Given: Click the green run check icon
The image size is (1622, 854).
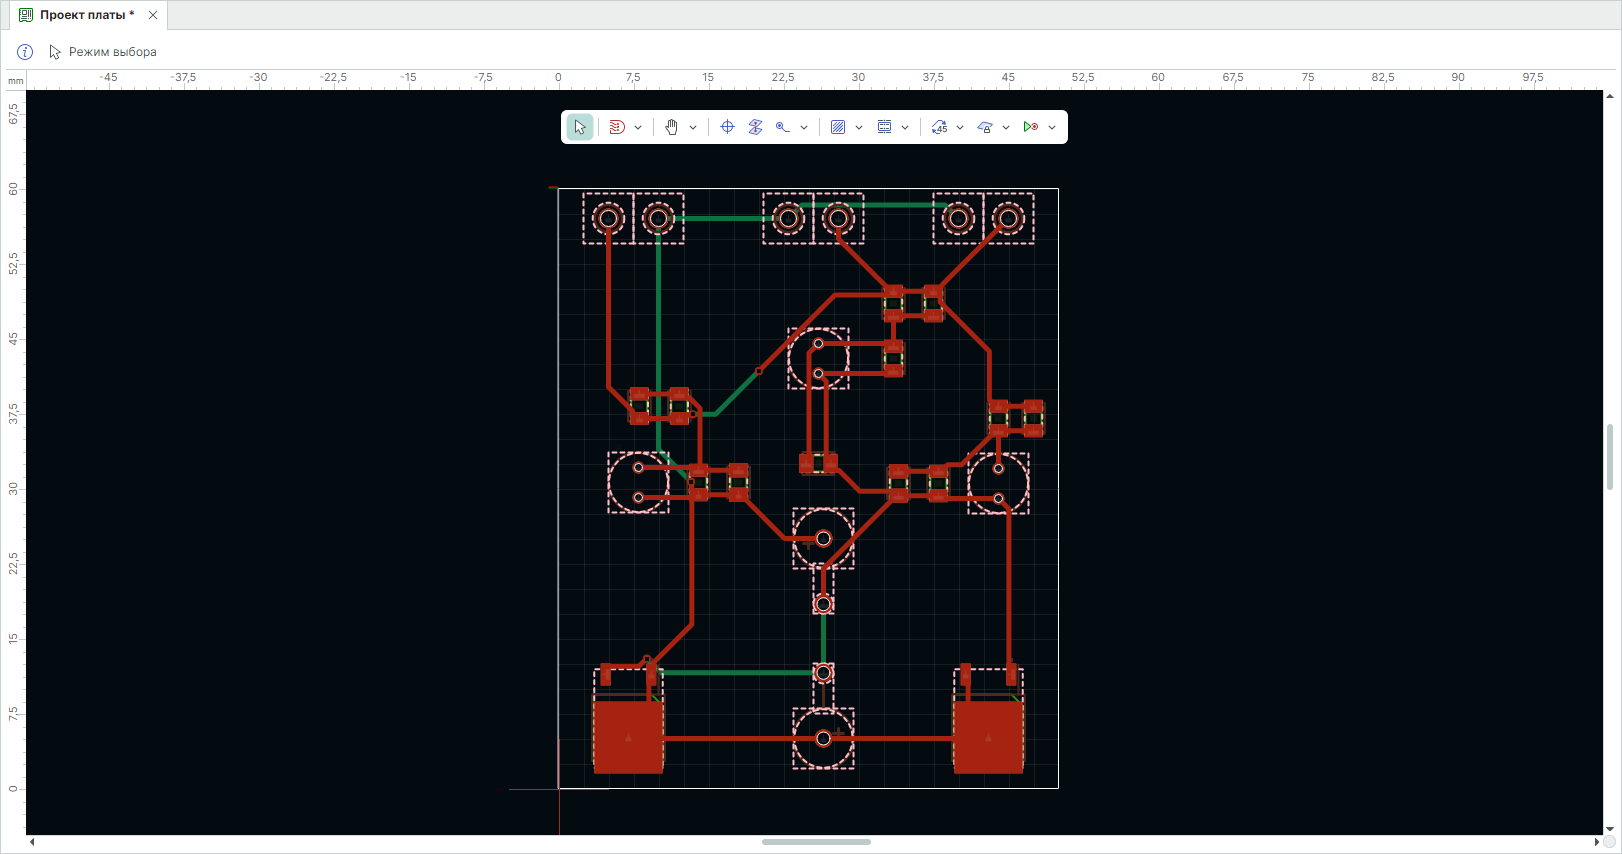Looking at the screenshot, I should [1030, 127].
